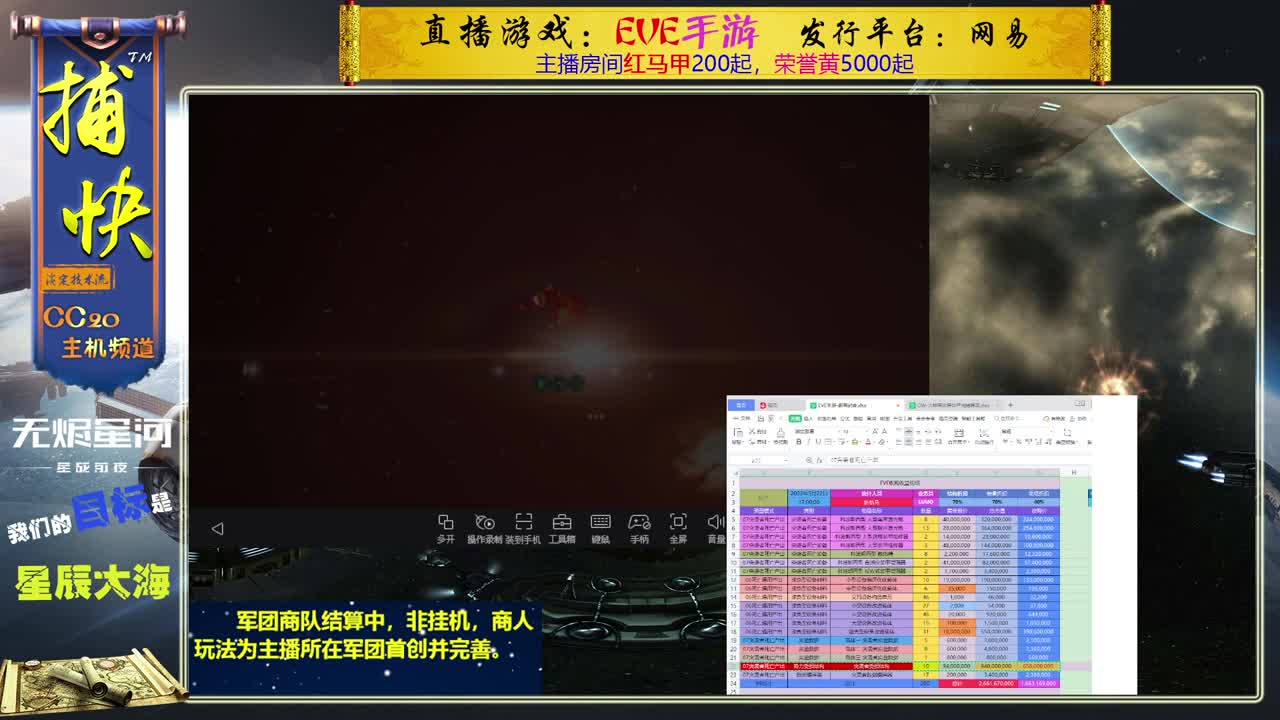The width and height of the screenshot is (1280, 720).
Task: Select cell containing 224,000,000
Action: tap(1038, 520)
